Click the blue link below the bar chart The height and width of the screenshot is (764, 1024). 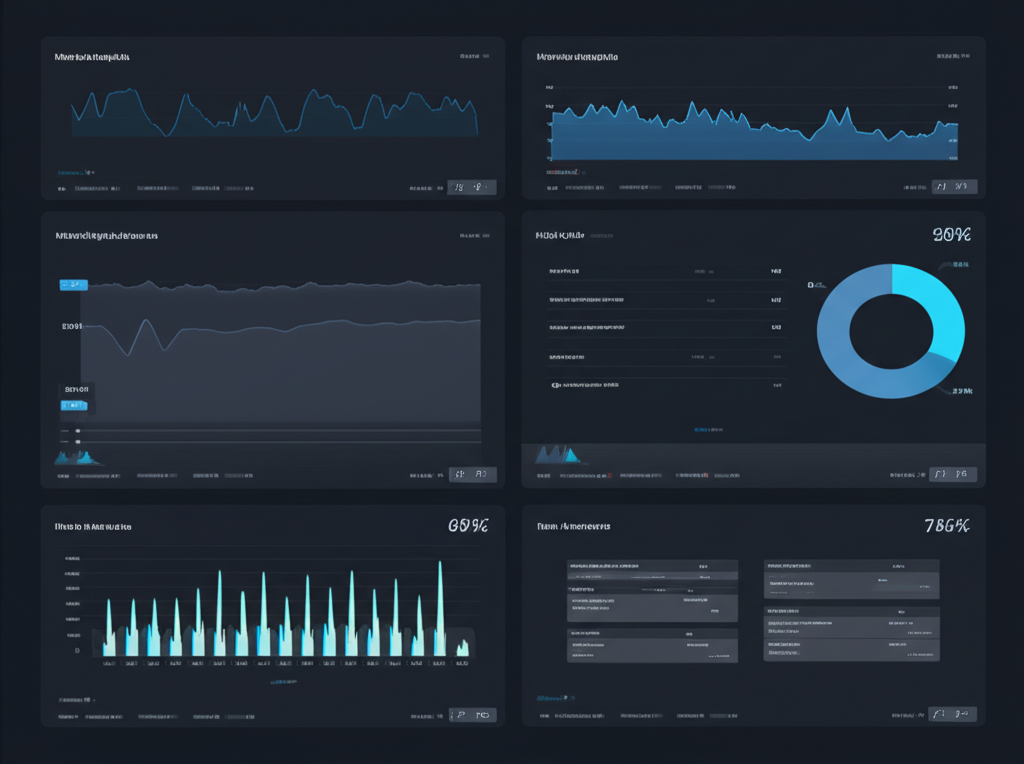click(285, 683)
